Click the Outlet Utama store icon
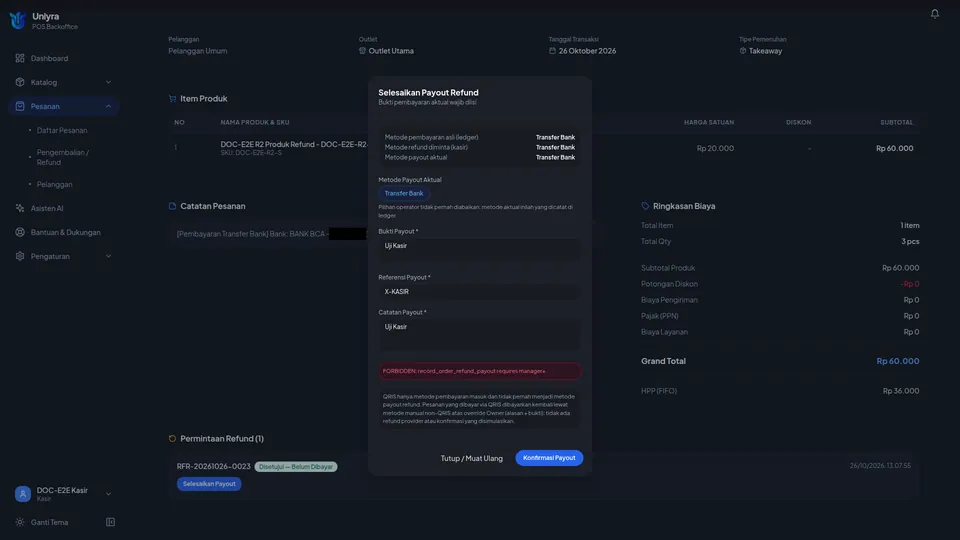Image resolution: width=960 pixels, height=540 pixels. [362, 51]
